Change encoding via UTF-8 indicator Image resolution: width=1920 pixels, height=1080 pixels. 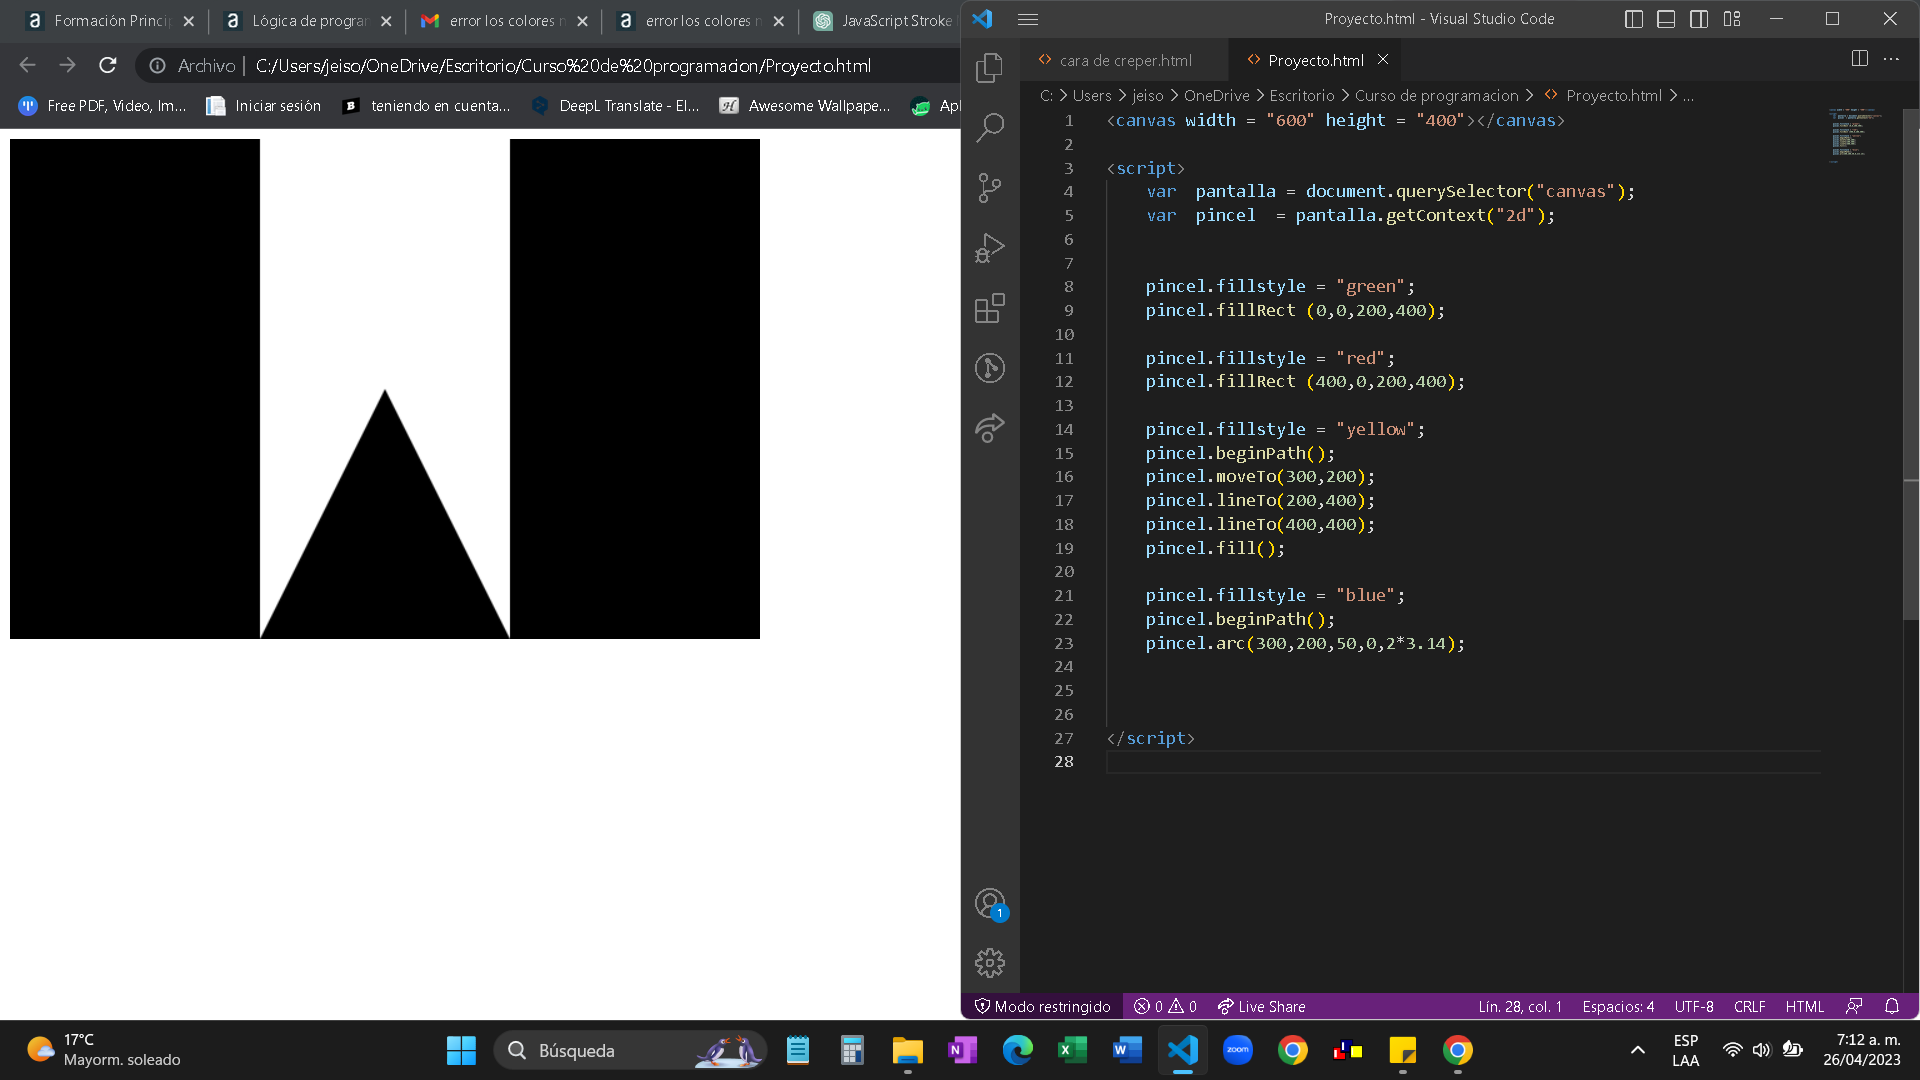pyautogui.click(x=1694, y=1007)
